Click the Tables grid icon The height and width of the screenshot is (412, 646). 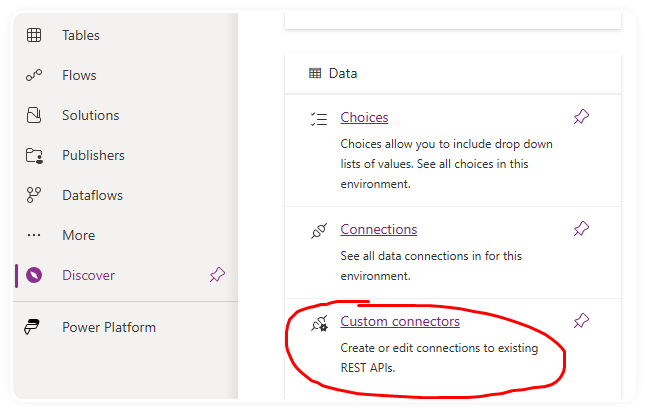[x=34, y=35]
